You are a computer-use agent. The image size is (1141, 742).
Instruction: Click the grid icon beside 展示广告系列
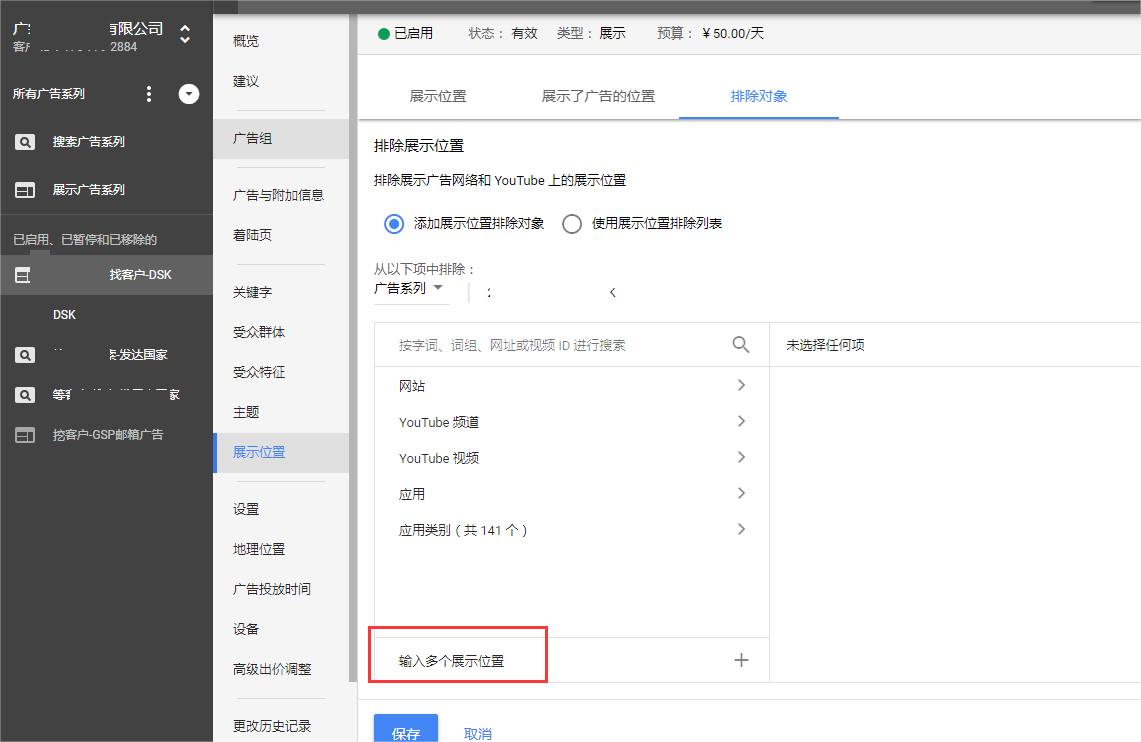pos(24,189)
